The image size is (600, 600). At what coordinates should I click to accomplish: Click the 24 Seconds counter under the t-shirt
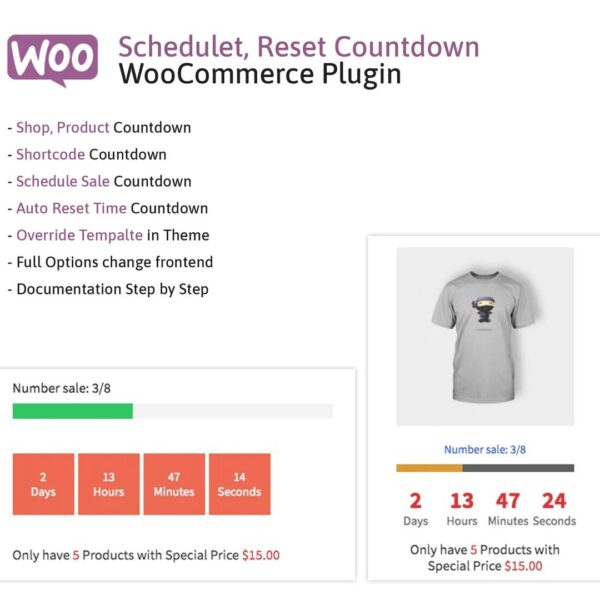[x=554, y=508]
